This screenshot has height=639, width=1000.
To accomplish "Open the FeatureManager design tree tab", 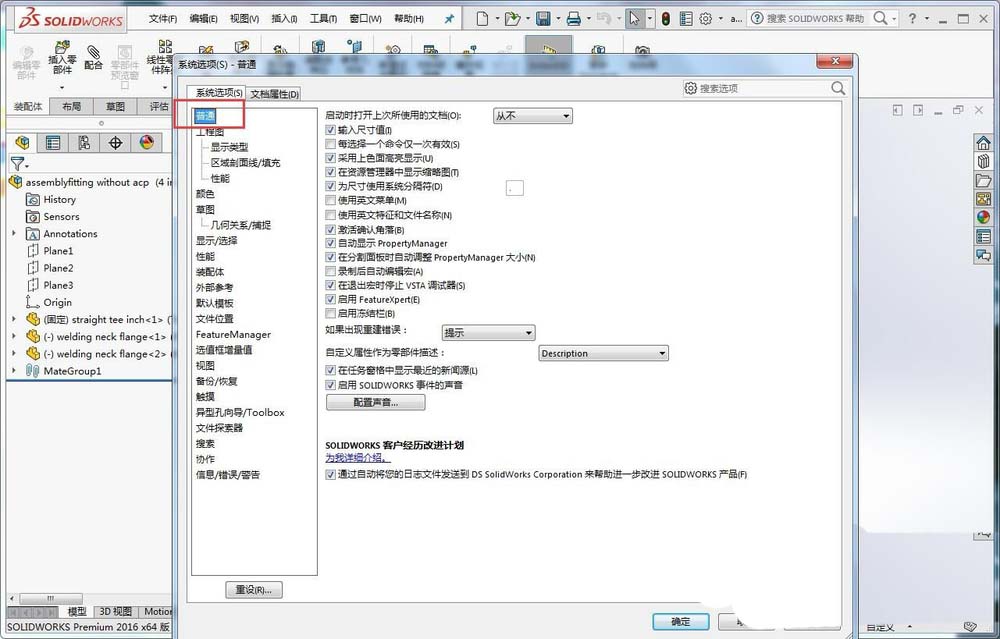I will click(x=22, y=142).
